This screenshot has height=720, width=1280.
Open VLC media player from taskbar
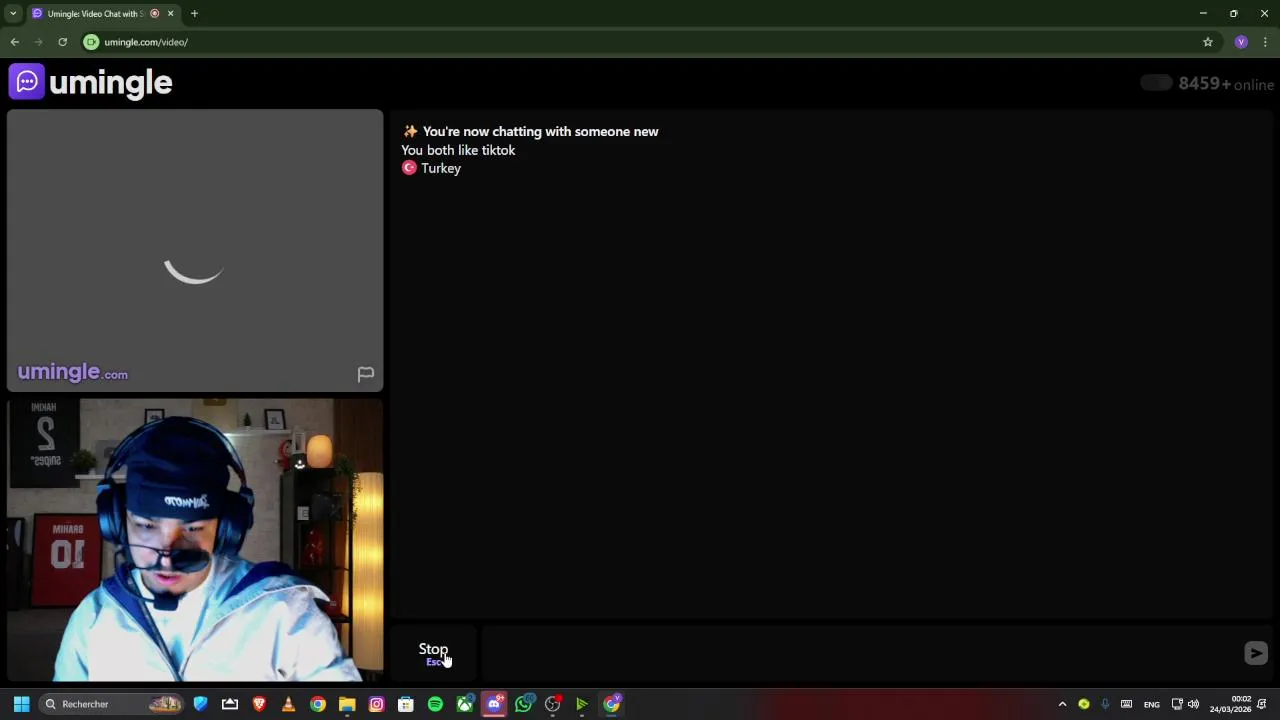coord(288,704)
